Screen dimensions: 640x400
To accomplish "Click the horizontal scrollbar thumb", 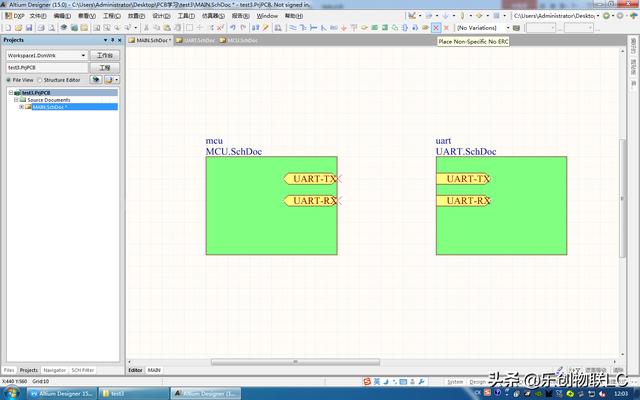I will (295, 362).
